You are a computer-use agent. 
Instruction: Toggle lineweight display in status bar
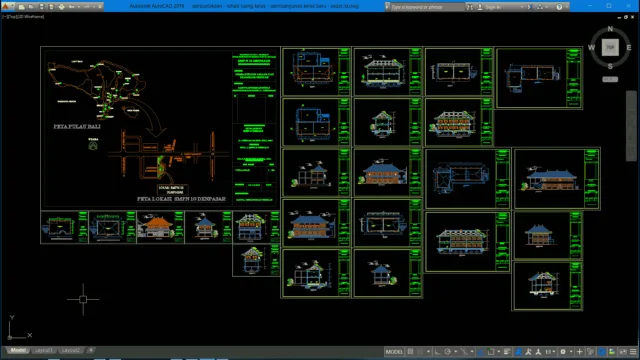[507, 352]
